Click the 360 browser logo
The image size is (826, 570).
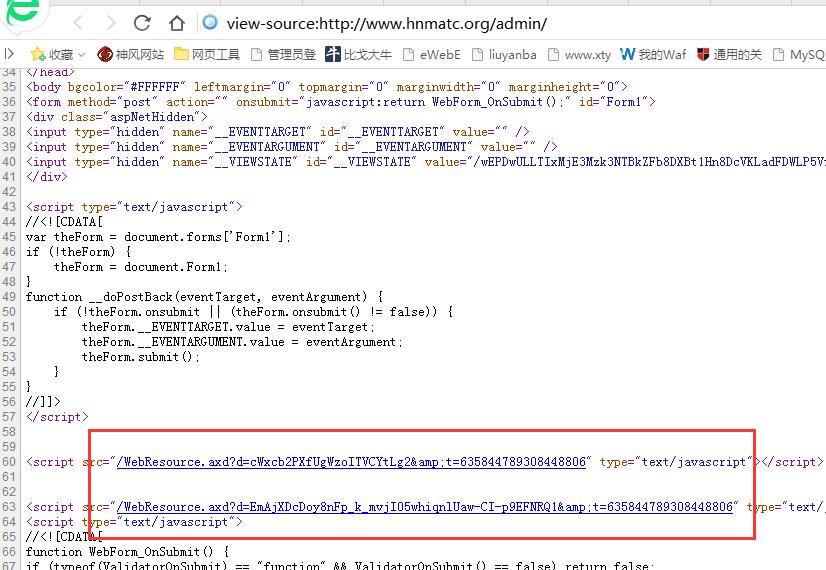click(22, 13)
